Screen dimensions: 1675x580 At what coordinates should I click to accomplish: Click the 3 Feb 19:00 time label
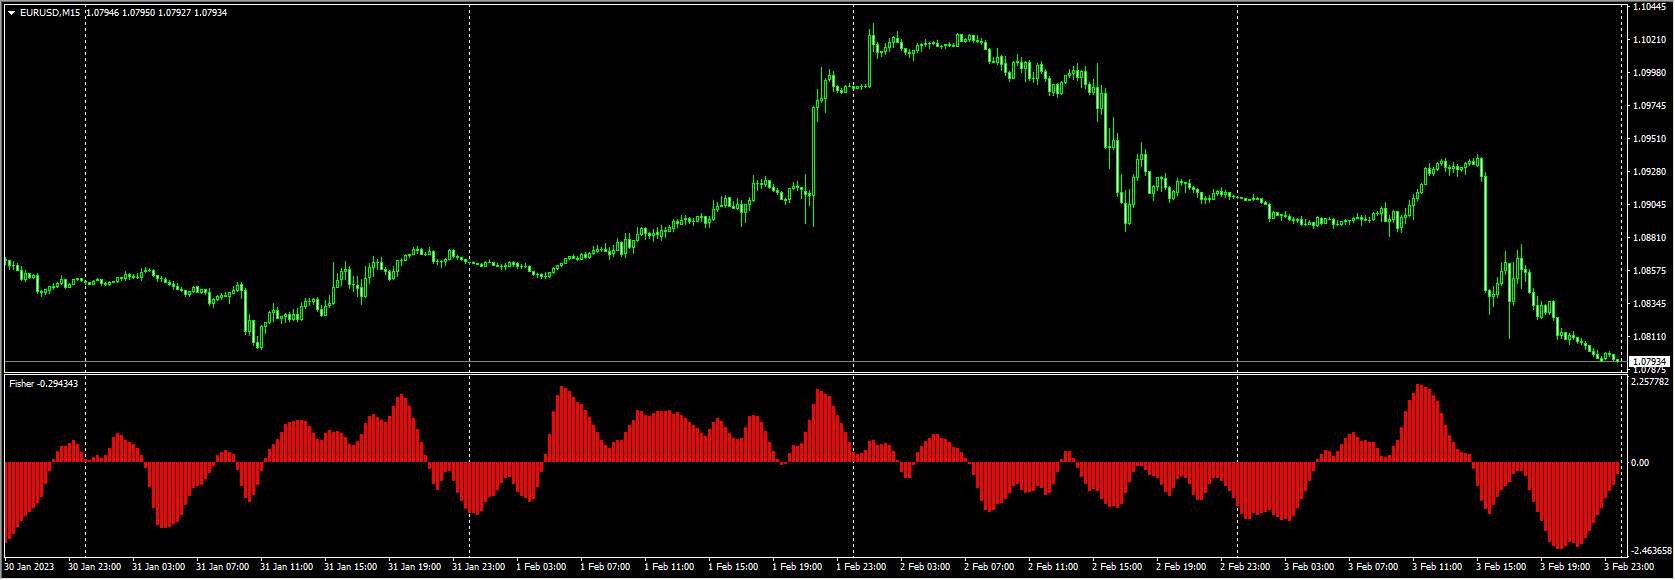[1565, 567]
